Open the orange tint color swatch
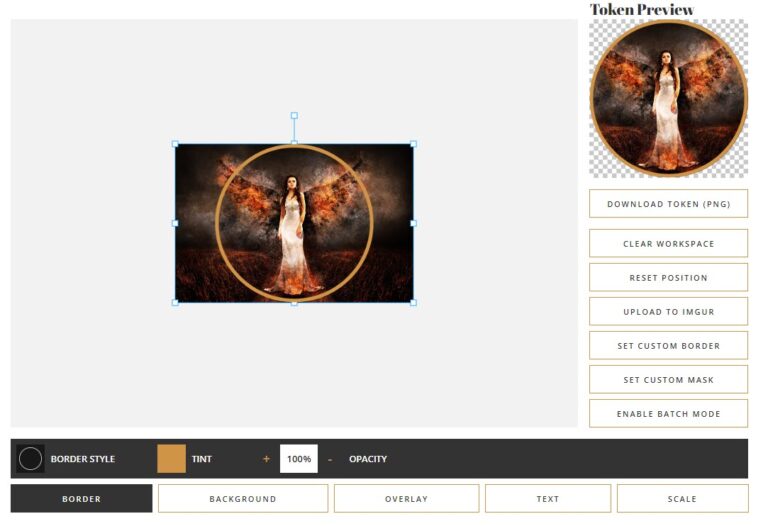This screenshot has height=526, width=768. 171,459
